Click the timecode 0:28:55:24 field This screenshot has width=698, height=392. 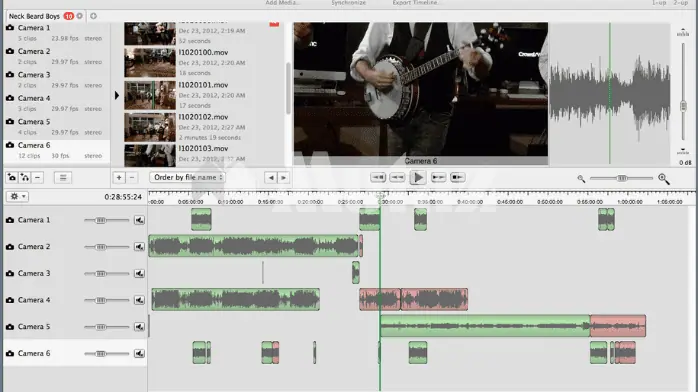(x=123, y=197)
